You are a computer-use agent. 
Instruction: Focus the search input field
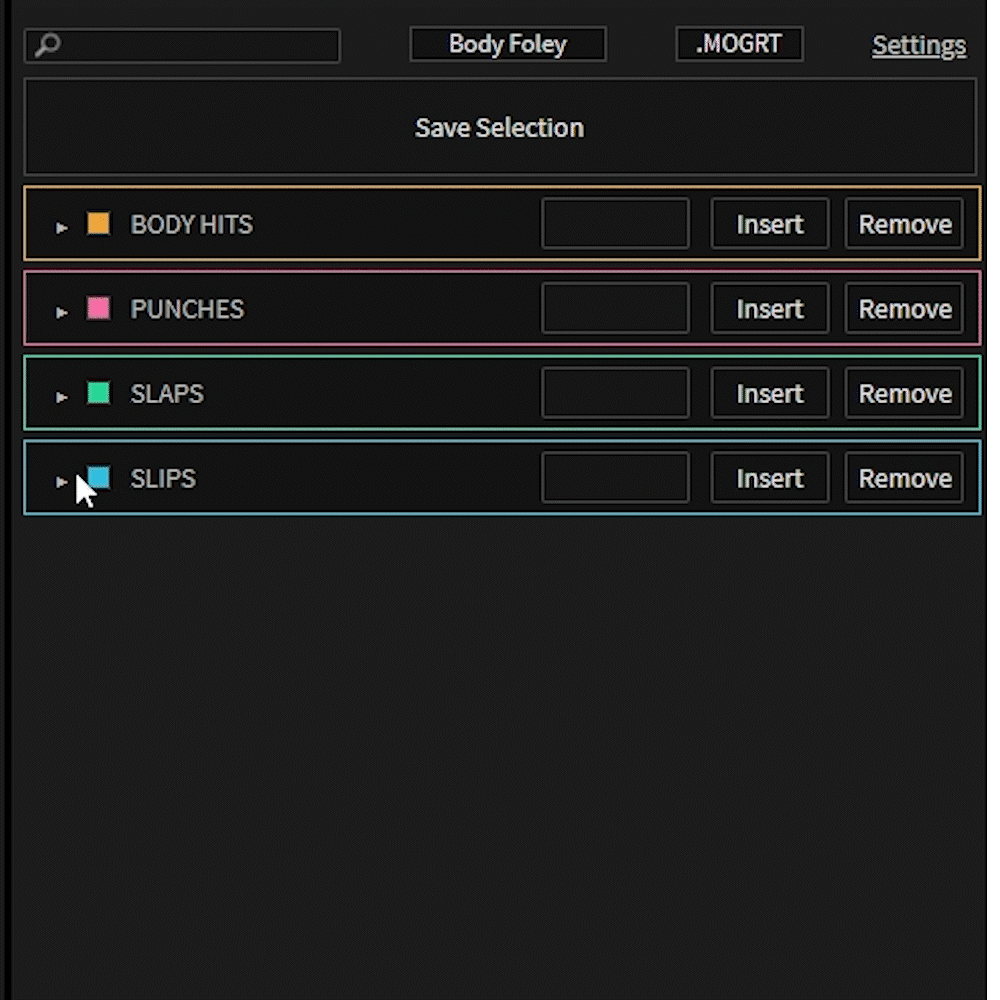click(182, 45)
